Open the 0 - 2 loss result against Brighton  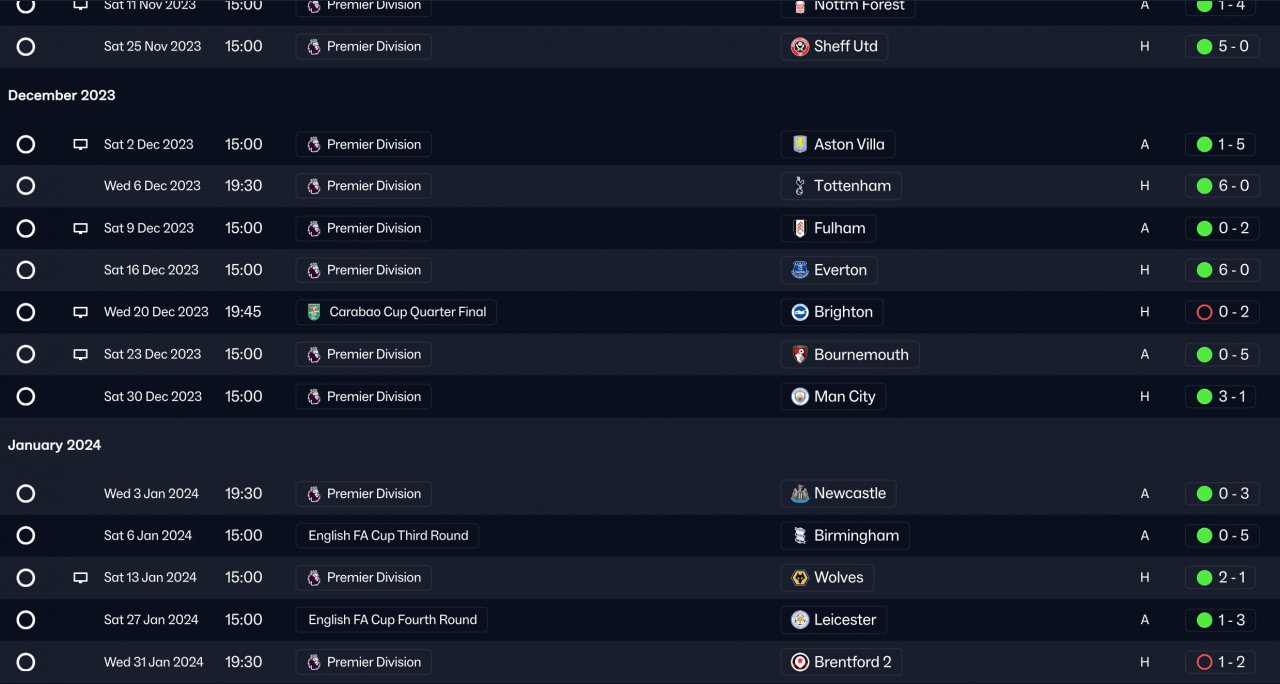tap(1221, 312)
